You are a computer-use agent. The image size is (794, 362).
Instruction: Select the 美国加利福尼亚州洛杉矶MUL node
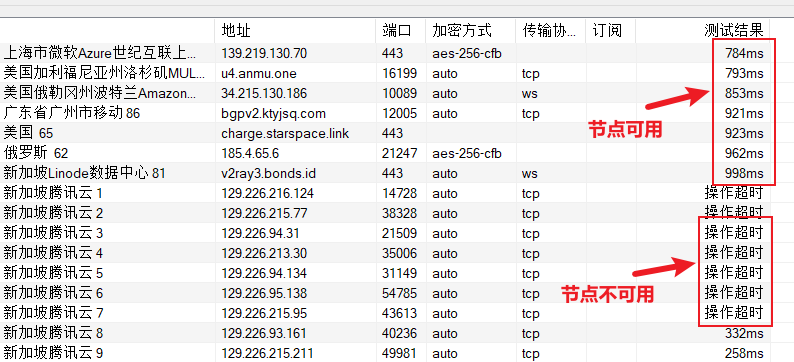pyautogui.click(x=104, y=73)
